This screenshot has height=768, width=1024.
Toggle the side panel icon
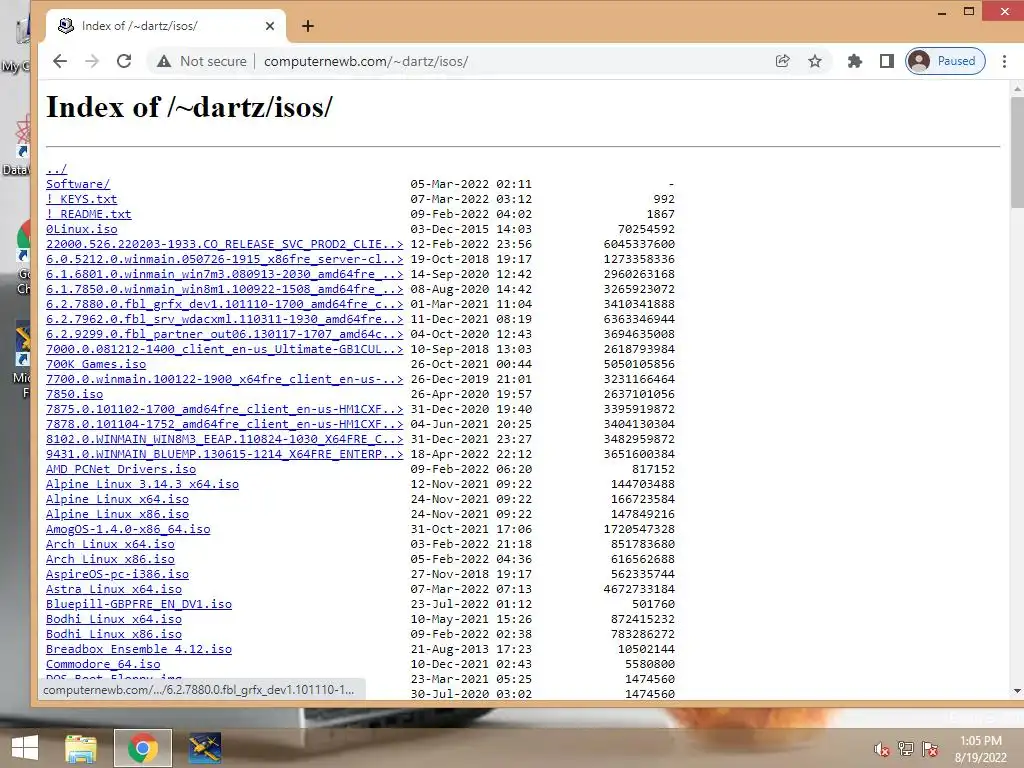(x=886, y=61)
